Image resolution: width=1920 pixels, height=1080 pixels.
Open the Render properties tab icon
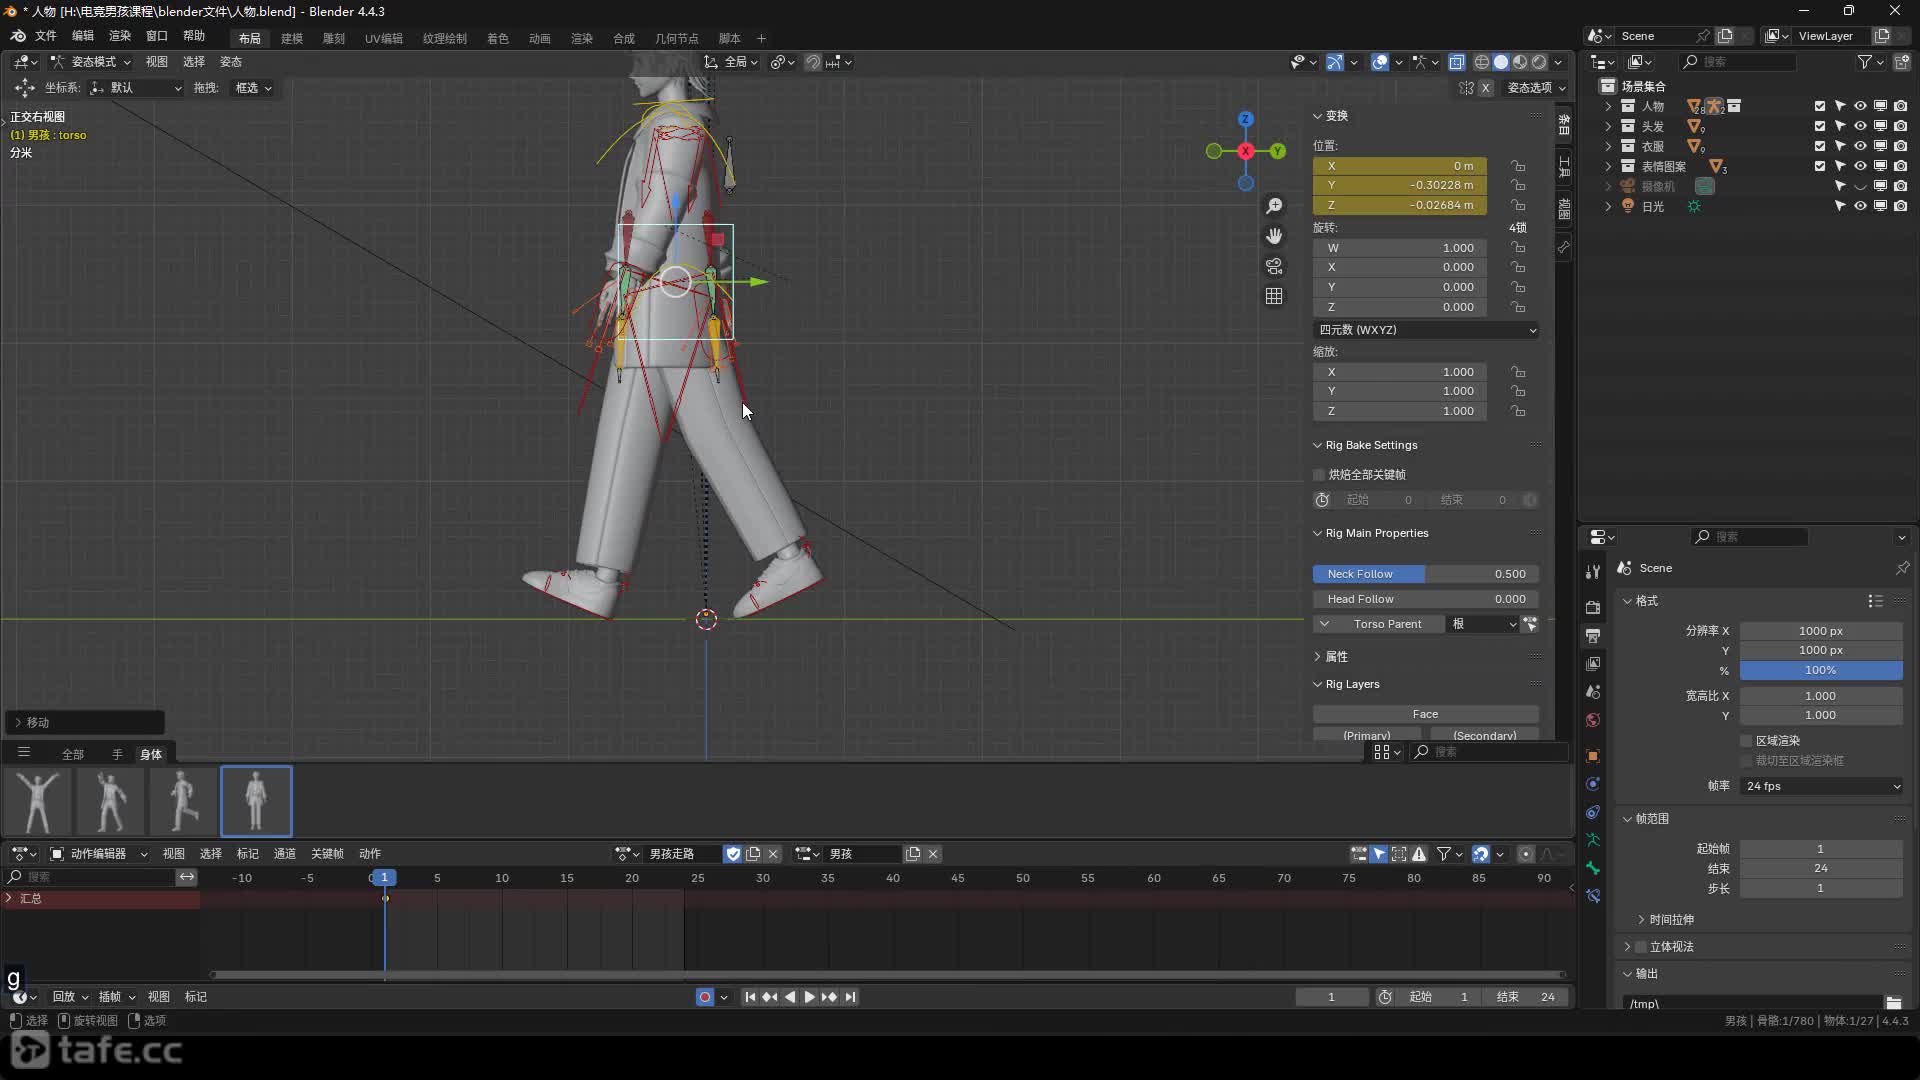(x=1593, y=607)
